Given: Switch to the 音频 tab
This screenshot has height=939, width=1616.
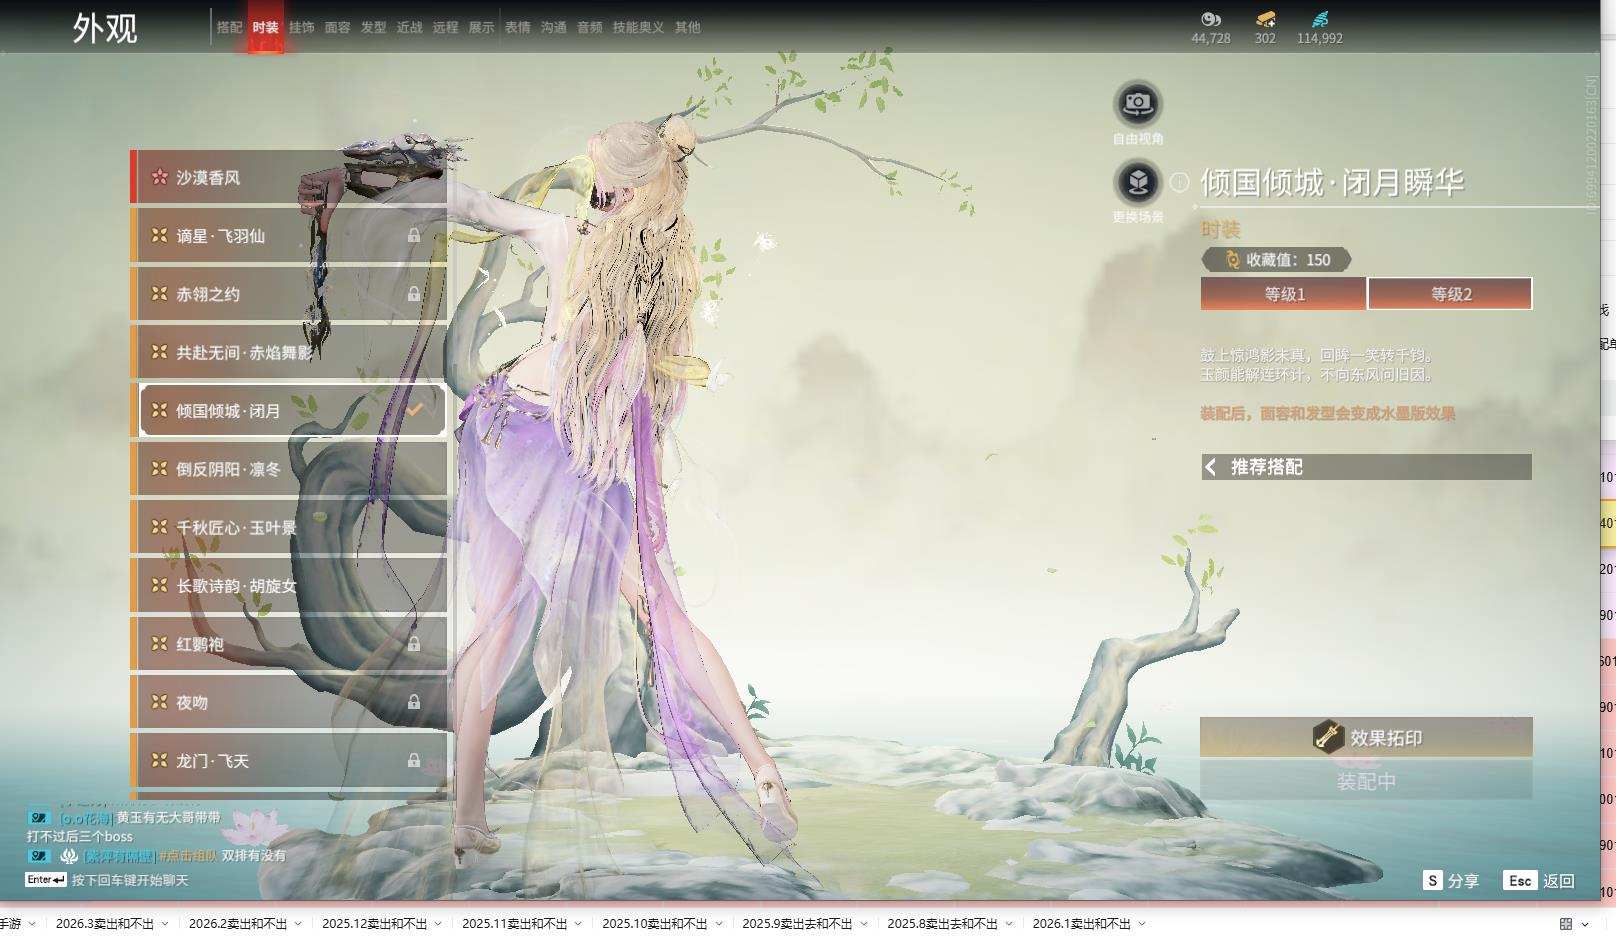Looking at the screenshot, I should point(590,27).
